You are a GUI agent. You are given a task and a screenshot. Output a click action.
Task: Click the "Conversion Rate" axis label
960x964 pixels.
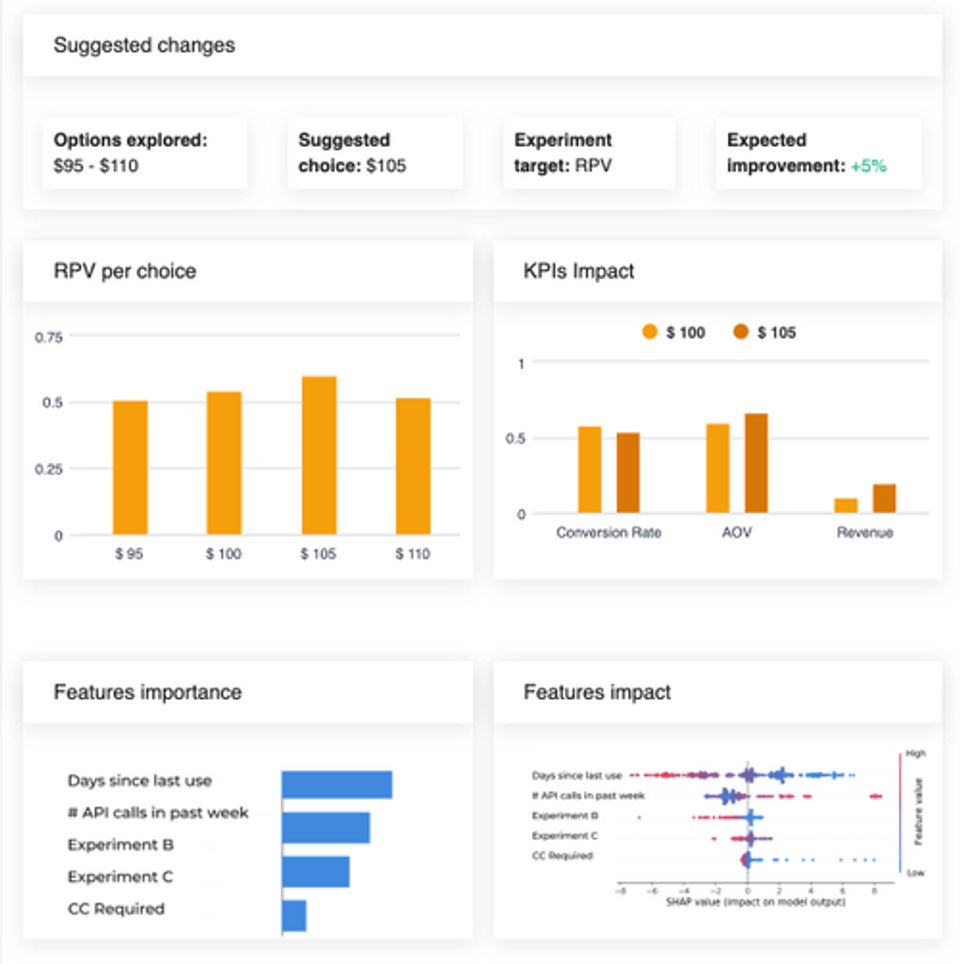609,532
